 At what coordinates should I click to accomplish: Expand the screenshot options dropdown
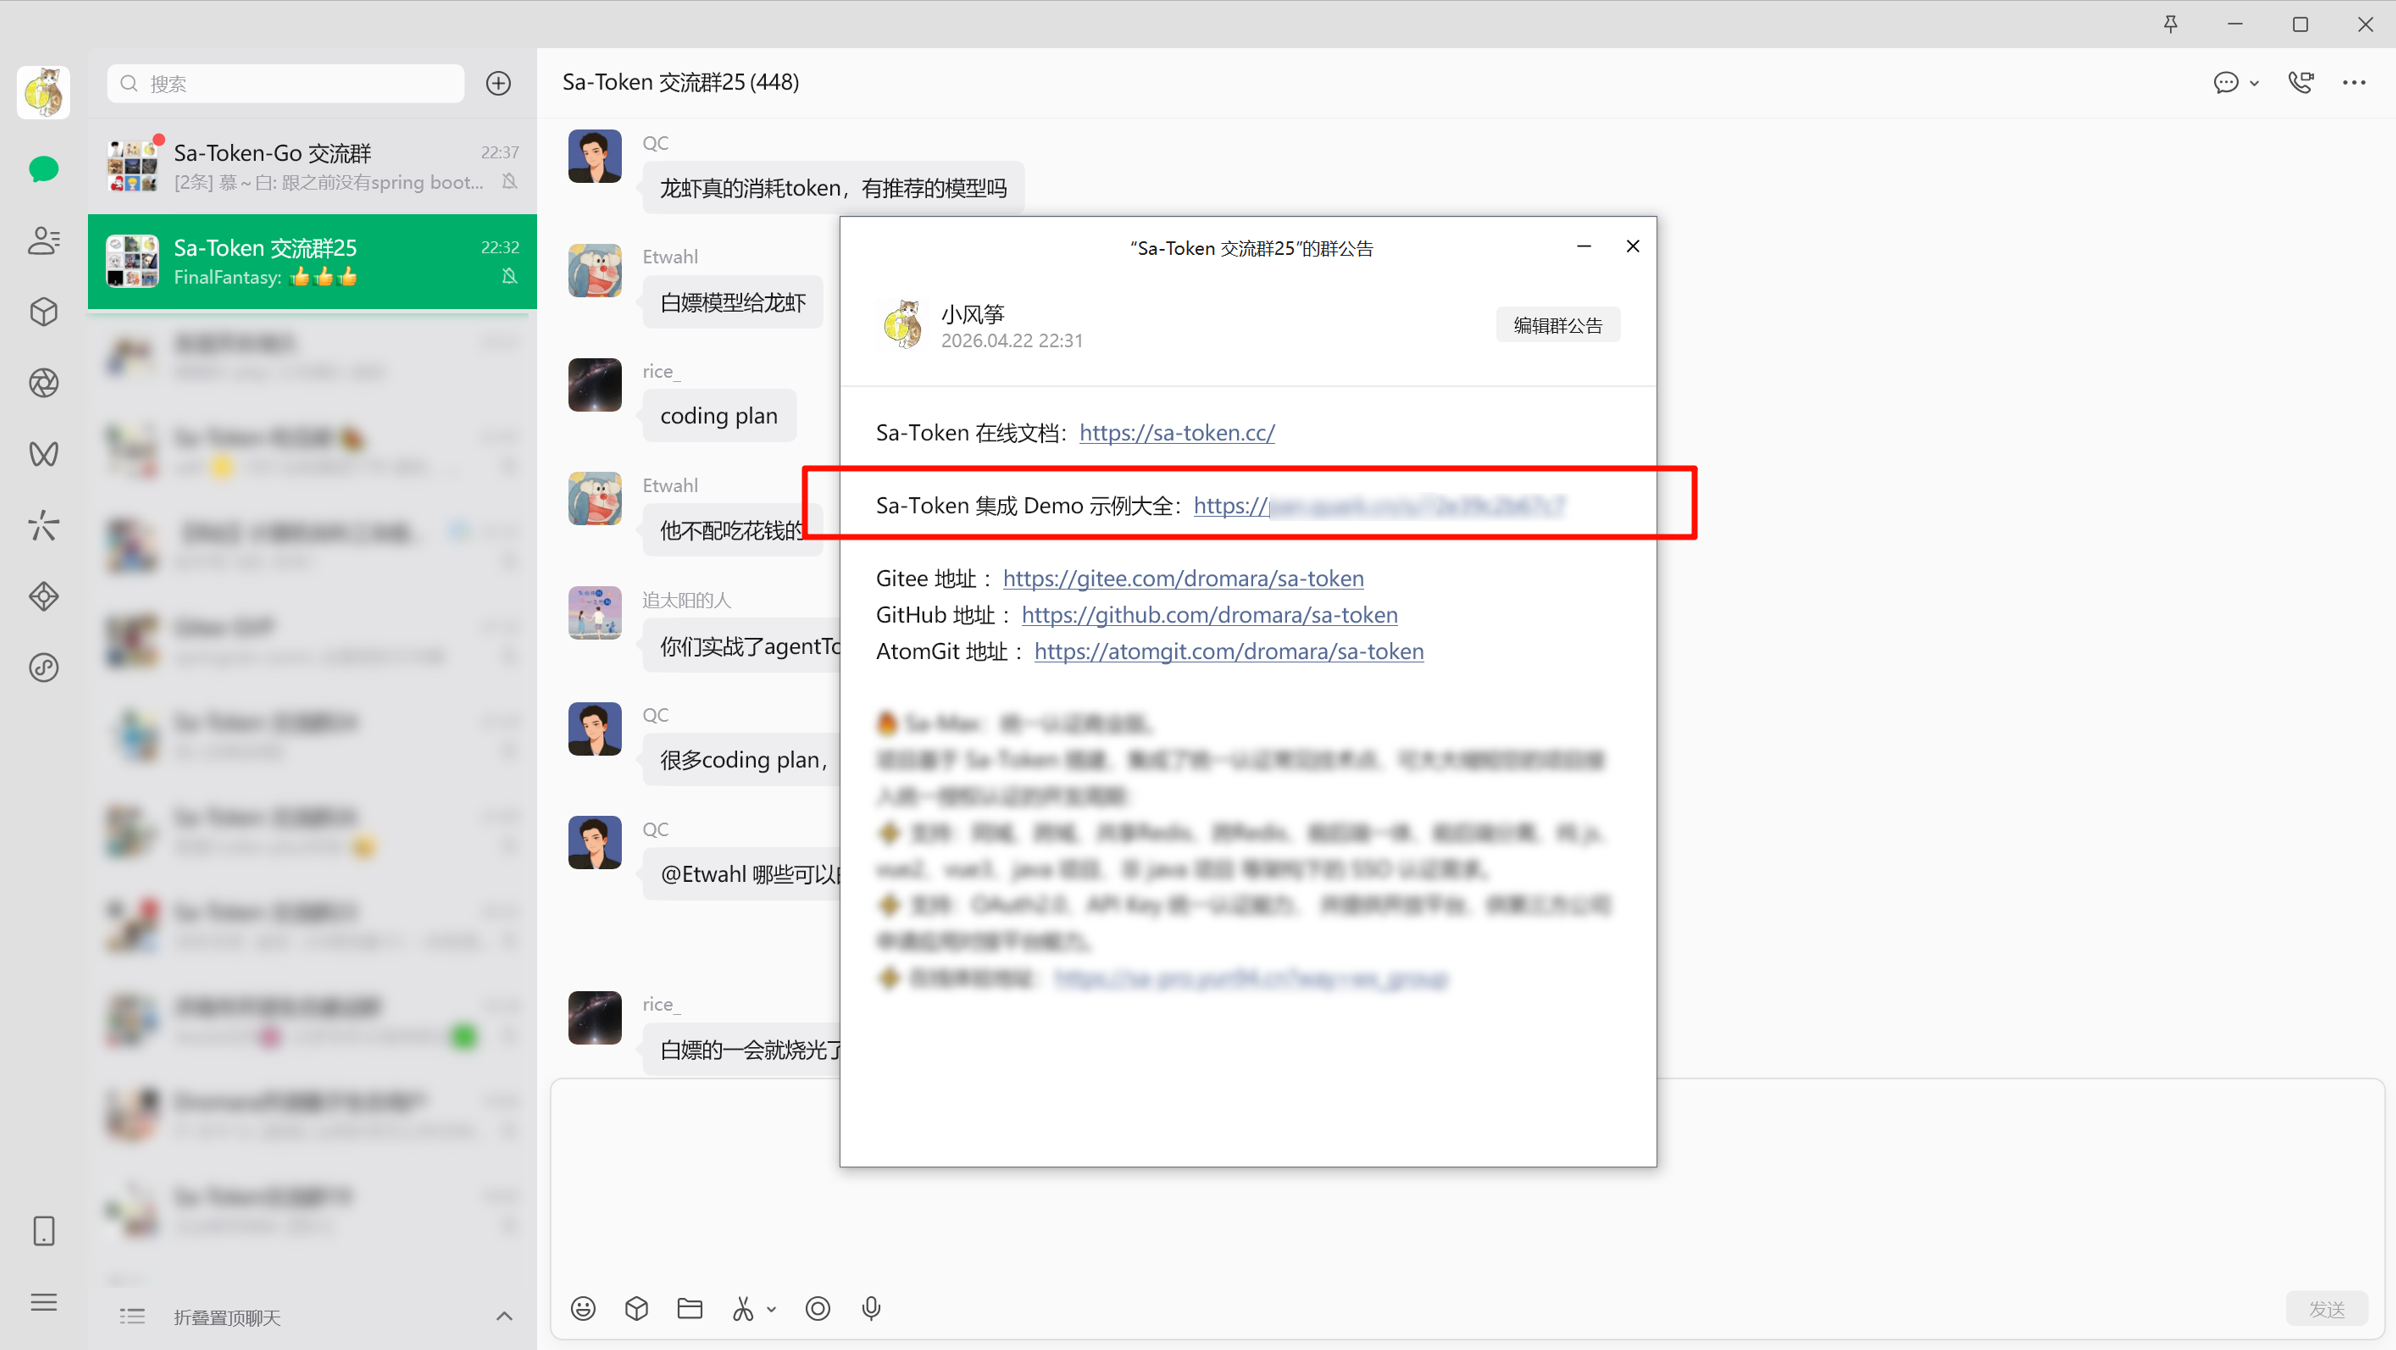[x=771, y=1309]
